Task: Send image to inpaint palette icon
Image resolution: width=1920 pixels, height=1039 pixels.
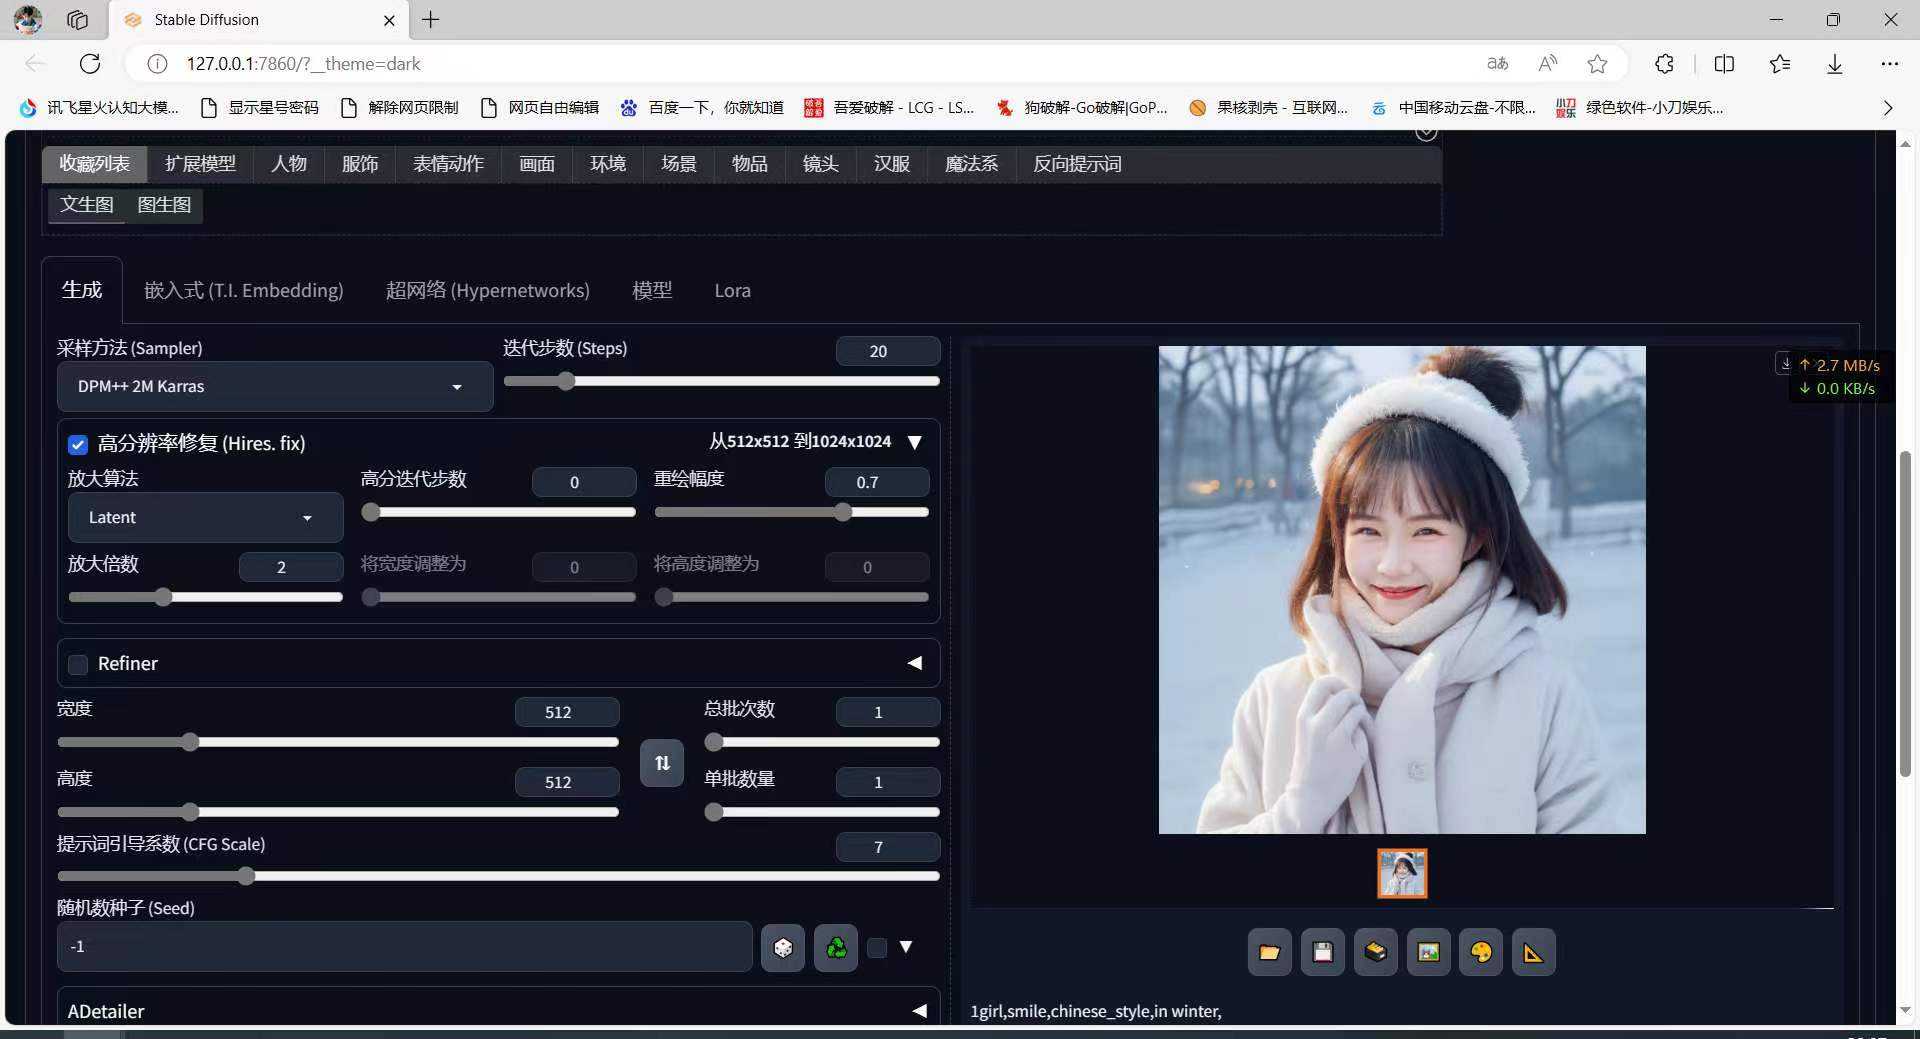Action: tap(1481, 952)
